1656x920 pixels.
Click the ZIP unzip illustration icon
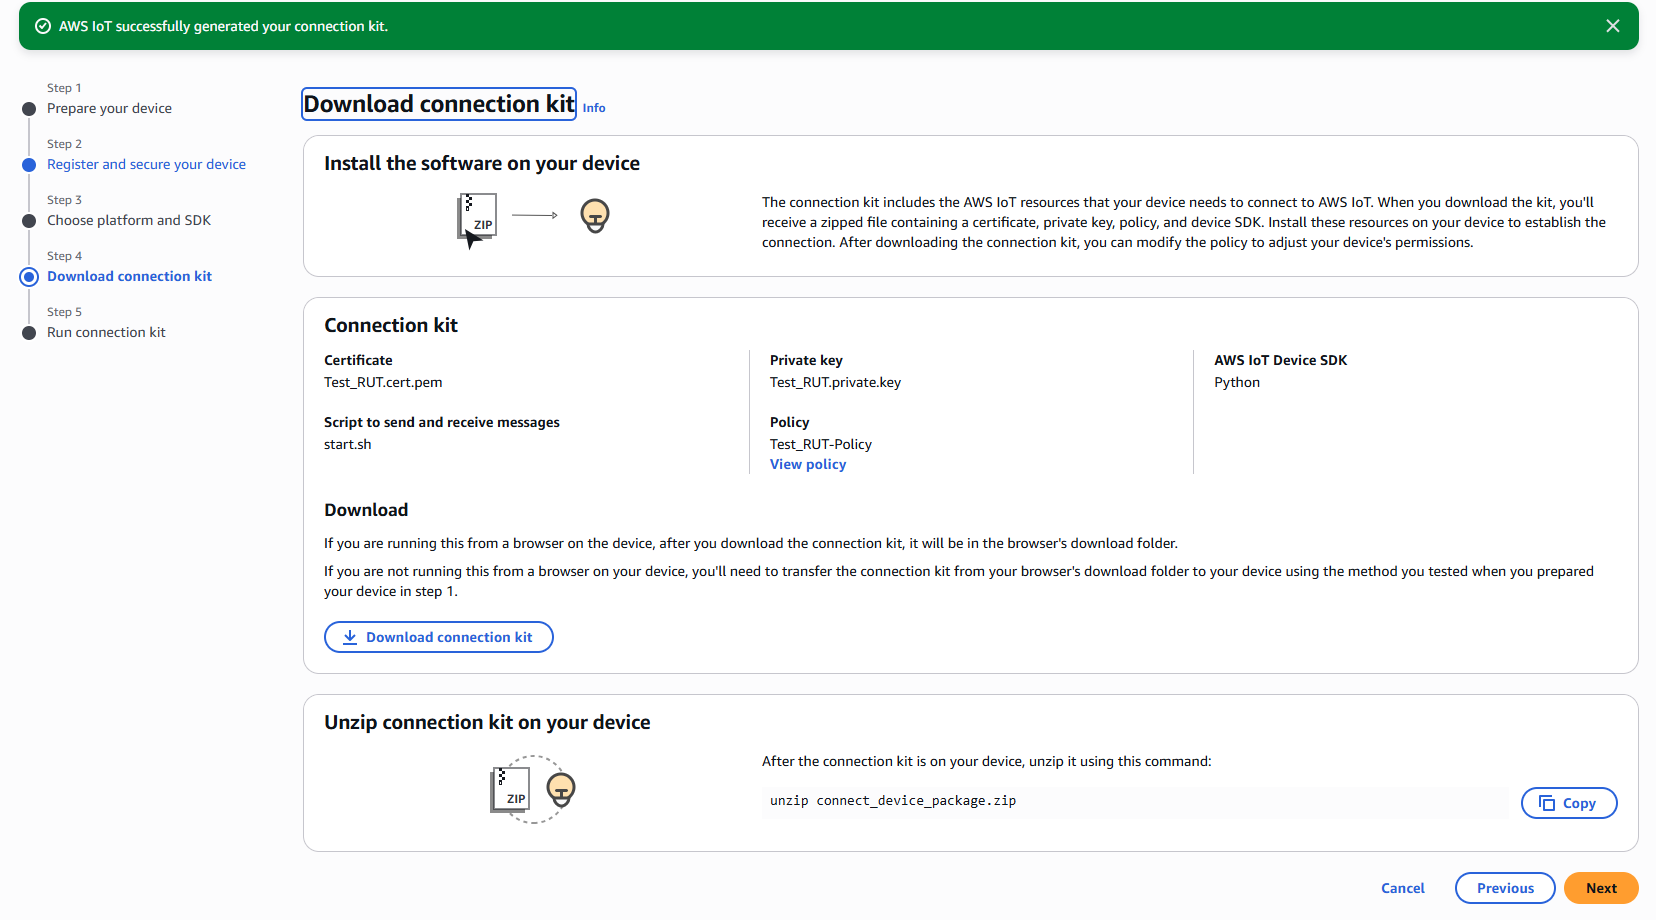[511, 789]
